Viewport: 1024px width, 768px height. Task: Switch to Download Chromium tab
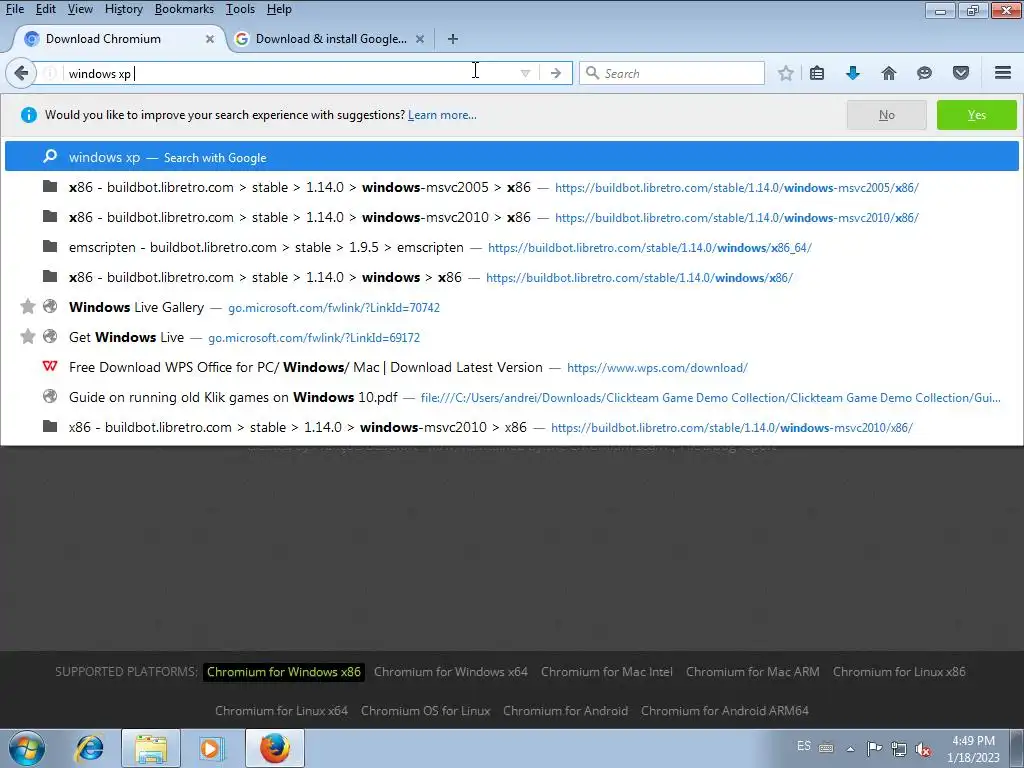pyautogui.click(x=118, y=39)
